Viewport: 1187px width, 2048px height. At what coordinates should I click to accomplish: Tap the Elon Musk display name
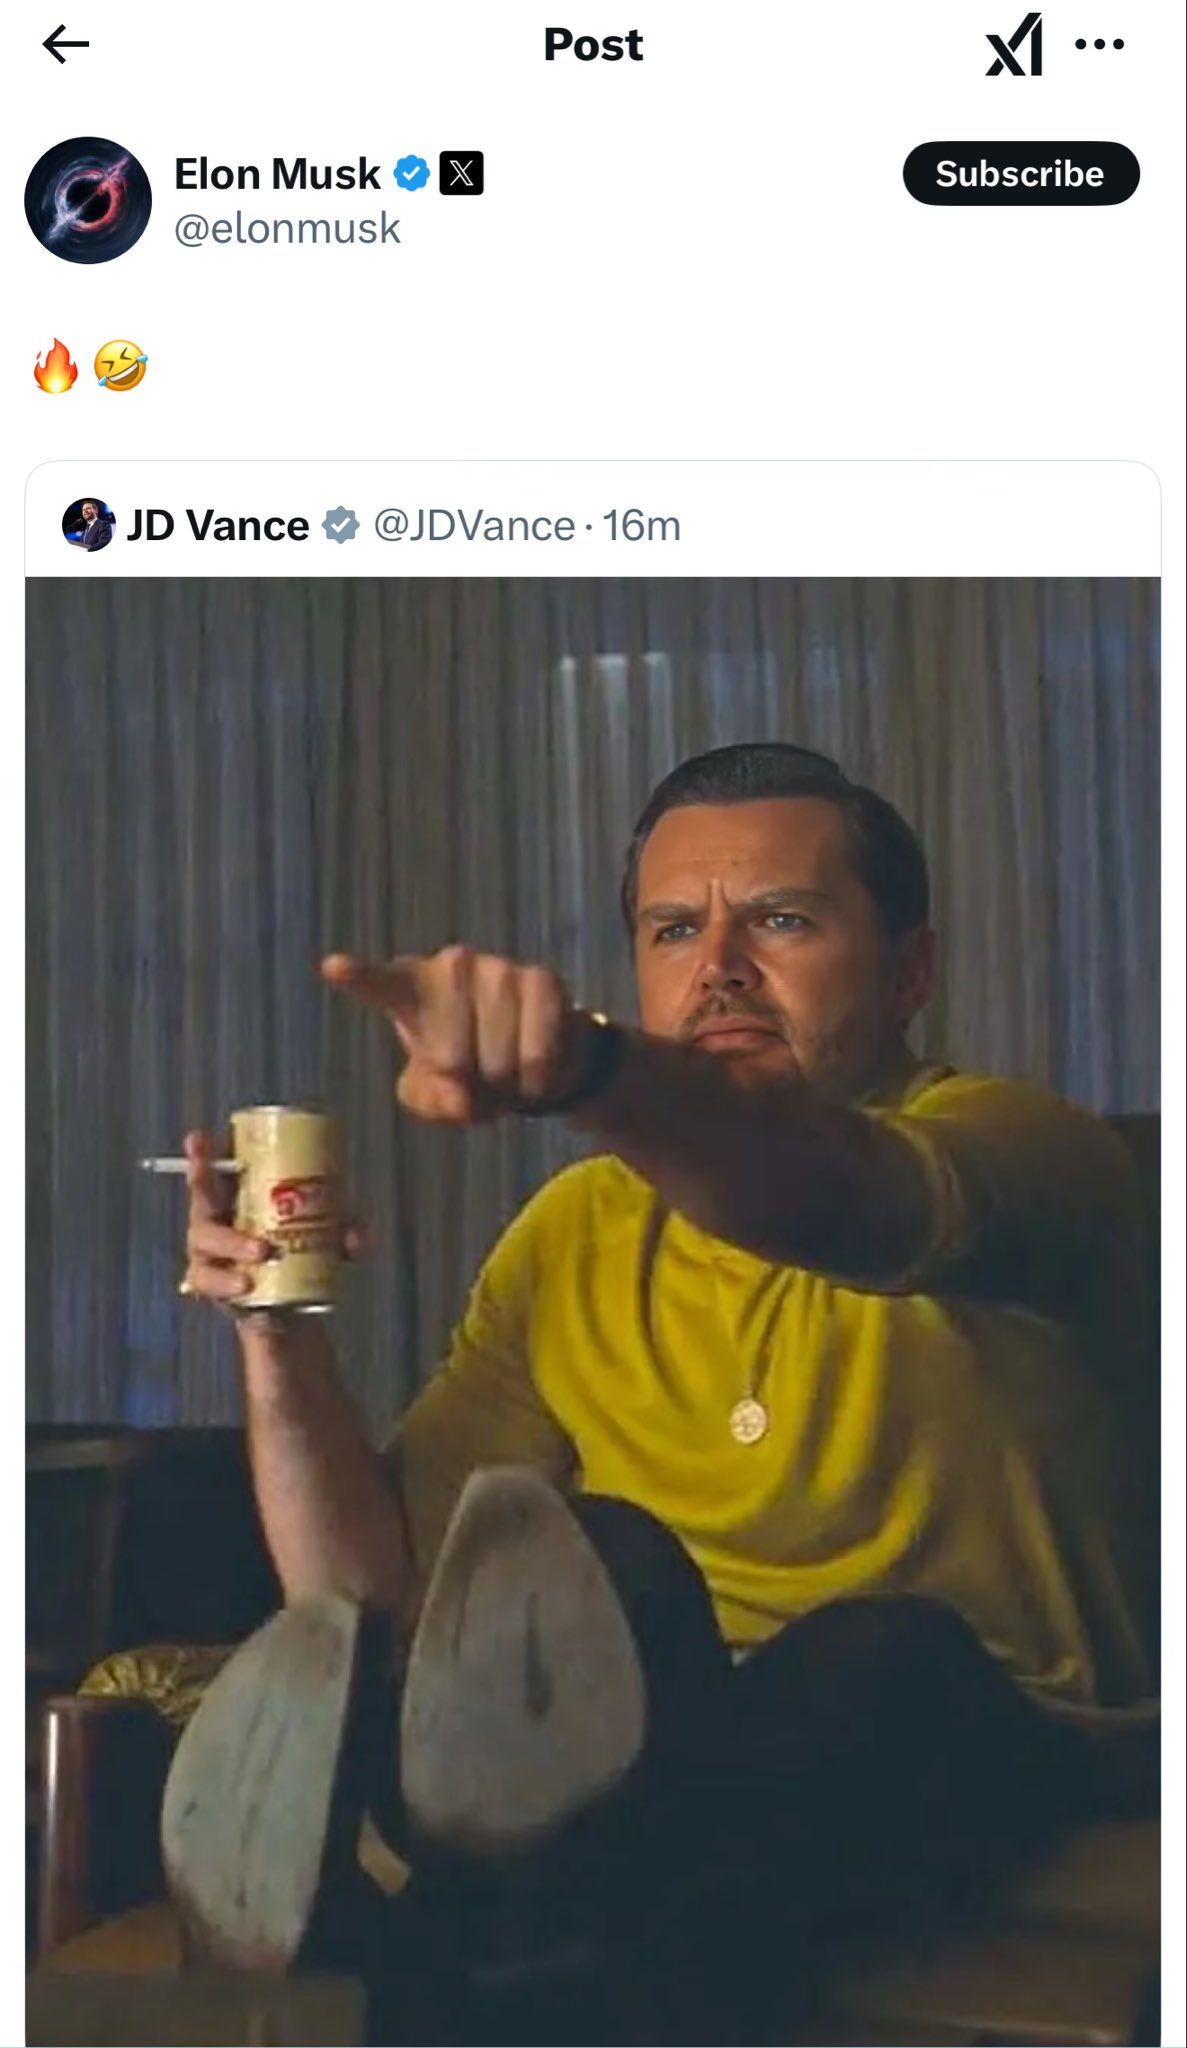pyautogui.click(x=277, y=174)
